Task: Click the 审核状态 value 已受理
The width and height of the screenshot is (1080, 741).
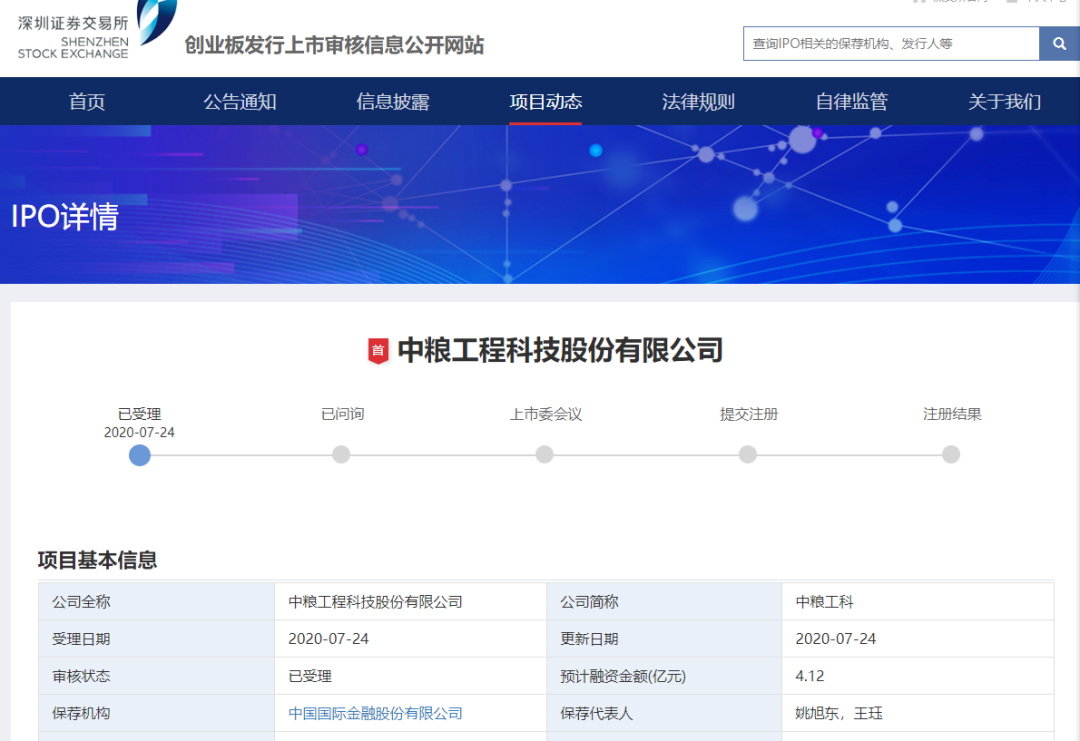Action: point(310,676)
